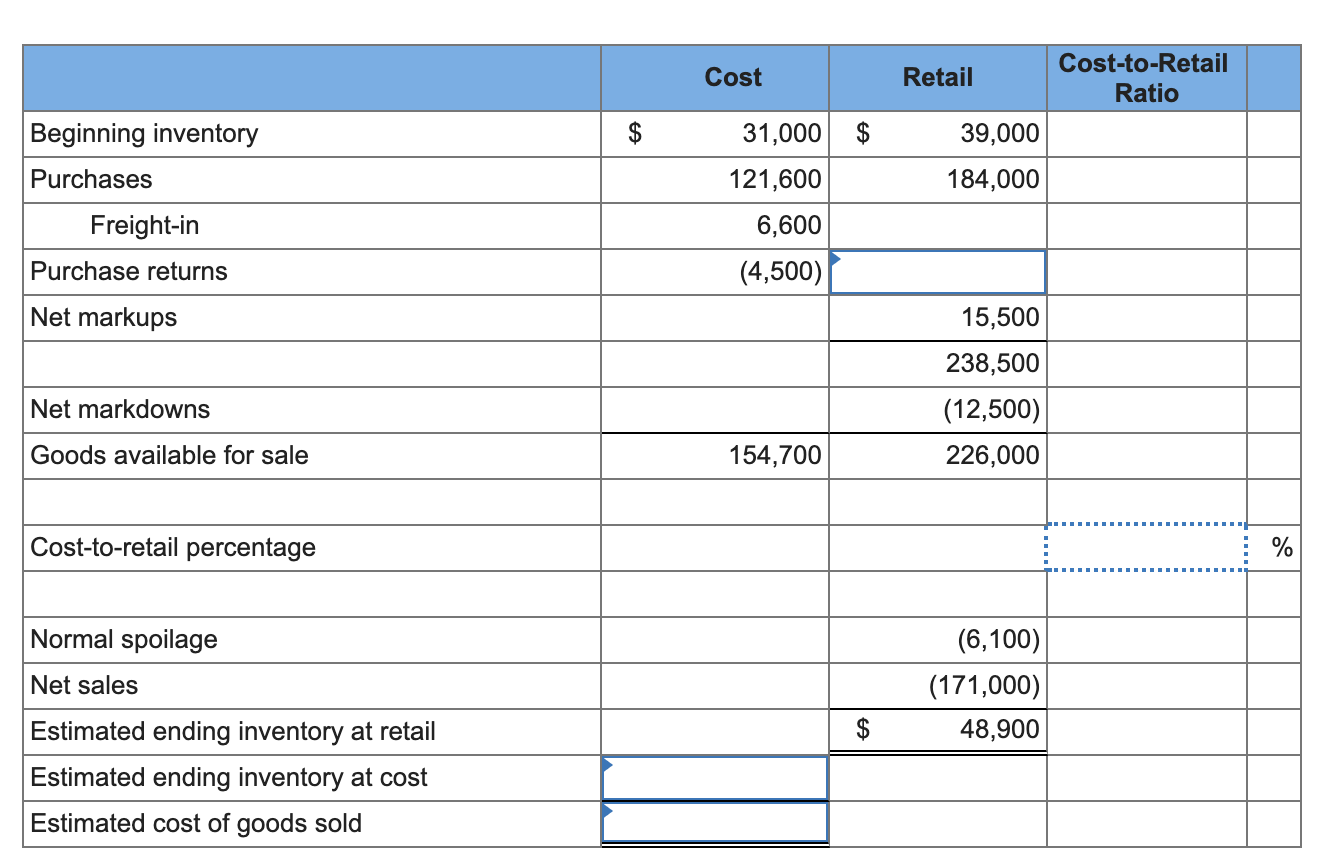Select the Goods available for sale label
The width and height of the screenshot is (1332, 866).
[170, 456]
